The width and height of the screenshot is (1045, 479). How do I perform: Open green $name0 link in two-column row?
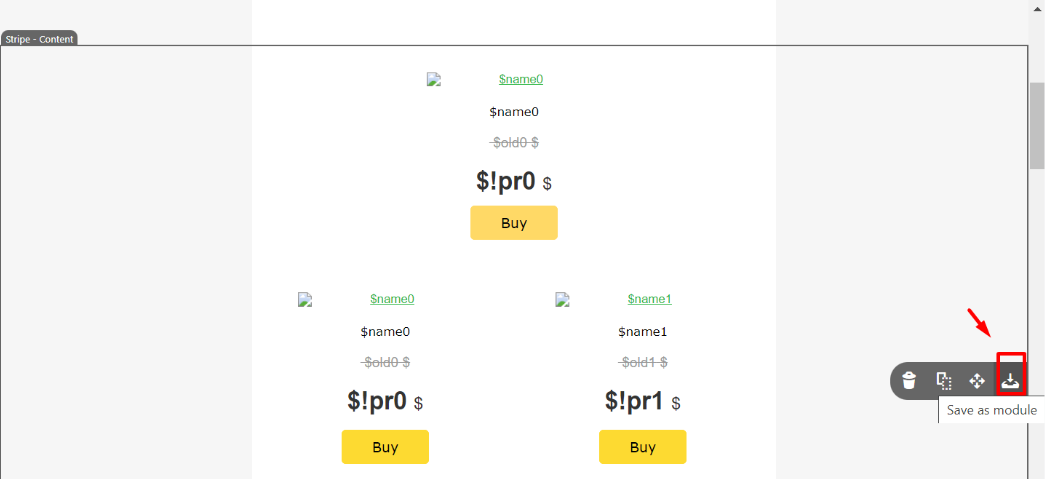coord(392,299)
